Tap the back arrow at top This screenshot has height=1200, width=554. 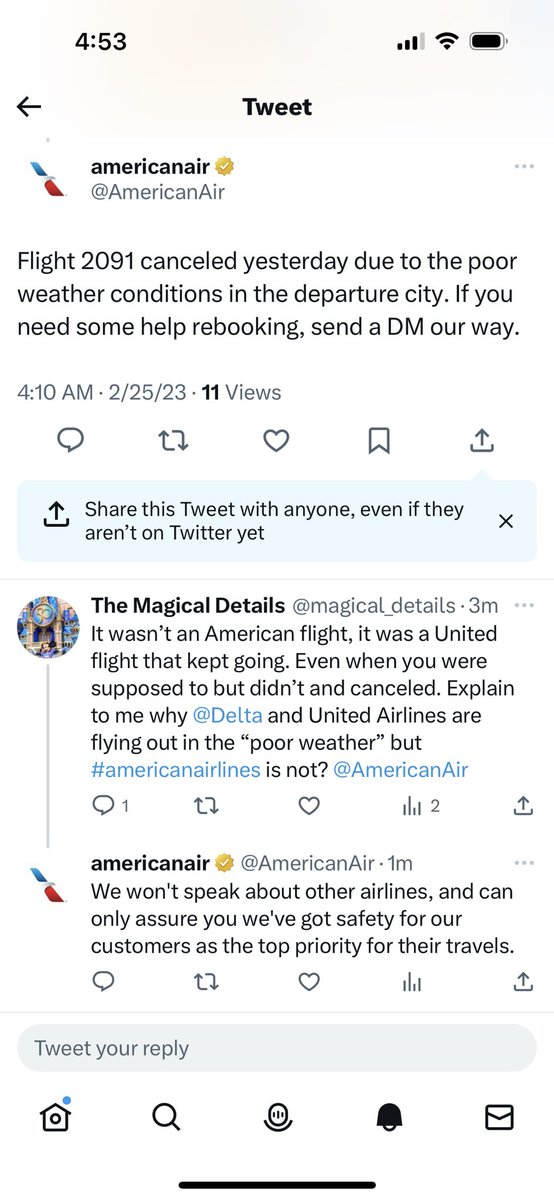(x=29, y=107)
